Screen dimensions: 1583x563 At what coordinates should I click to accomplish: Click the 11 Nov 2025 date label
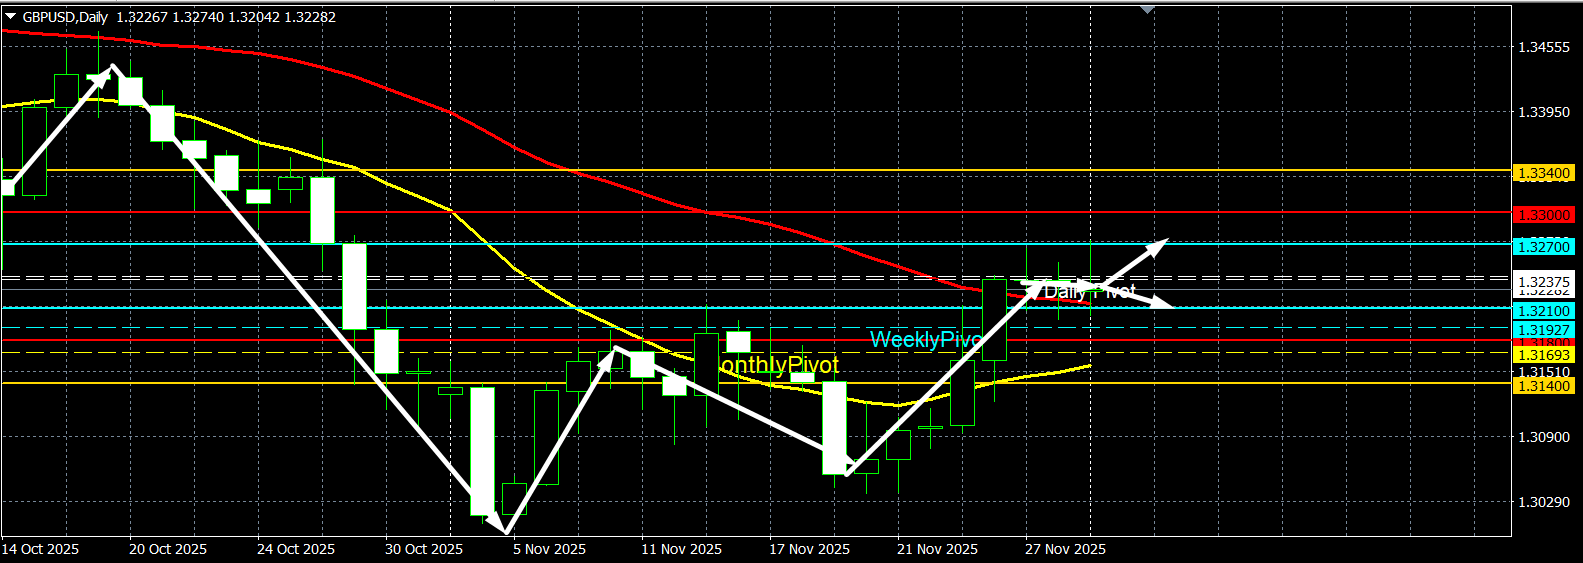click(681, 549)
